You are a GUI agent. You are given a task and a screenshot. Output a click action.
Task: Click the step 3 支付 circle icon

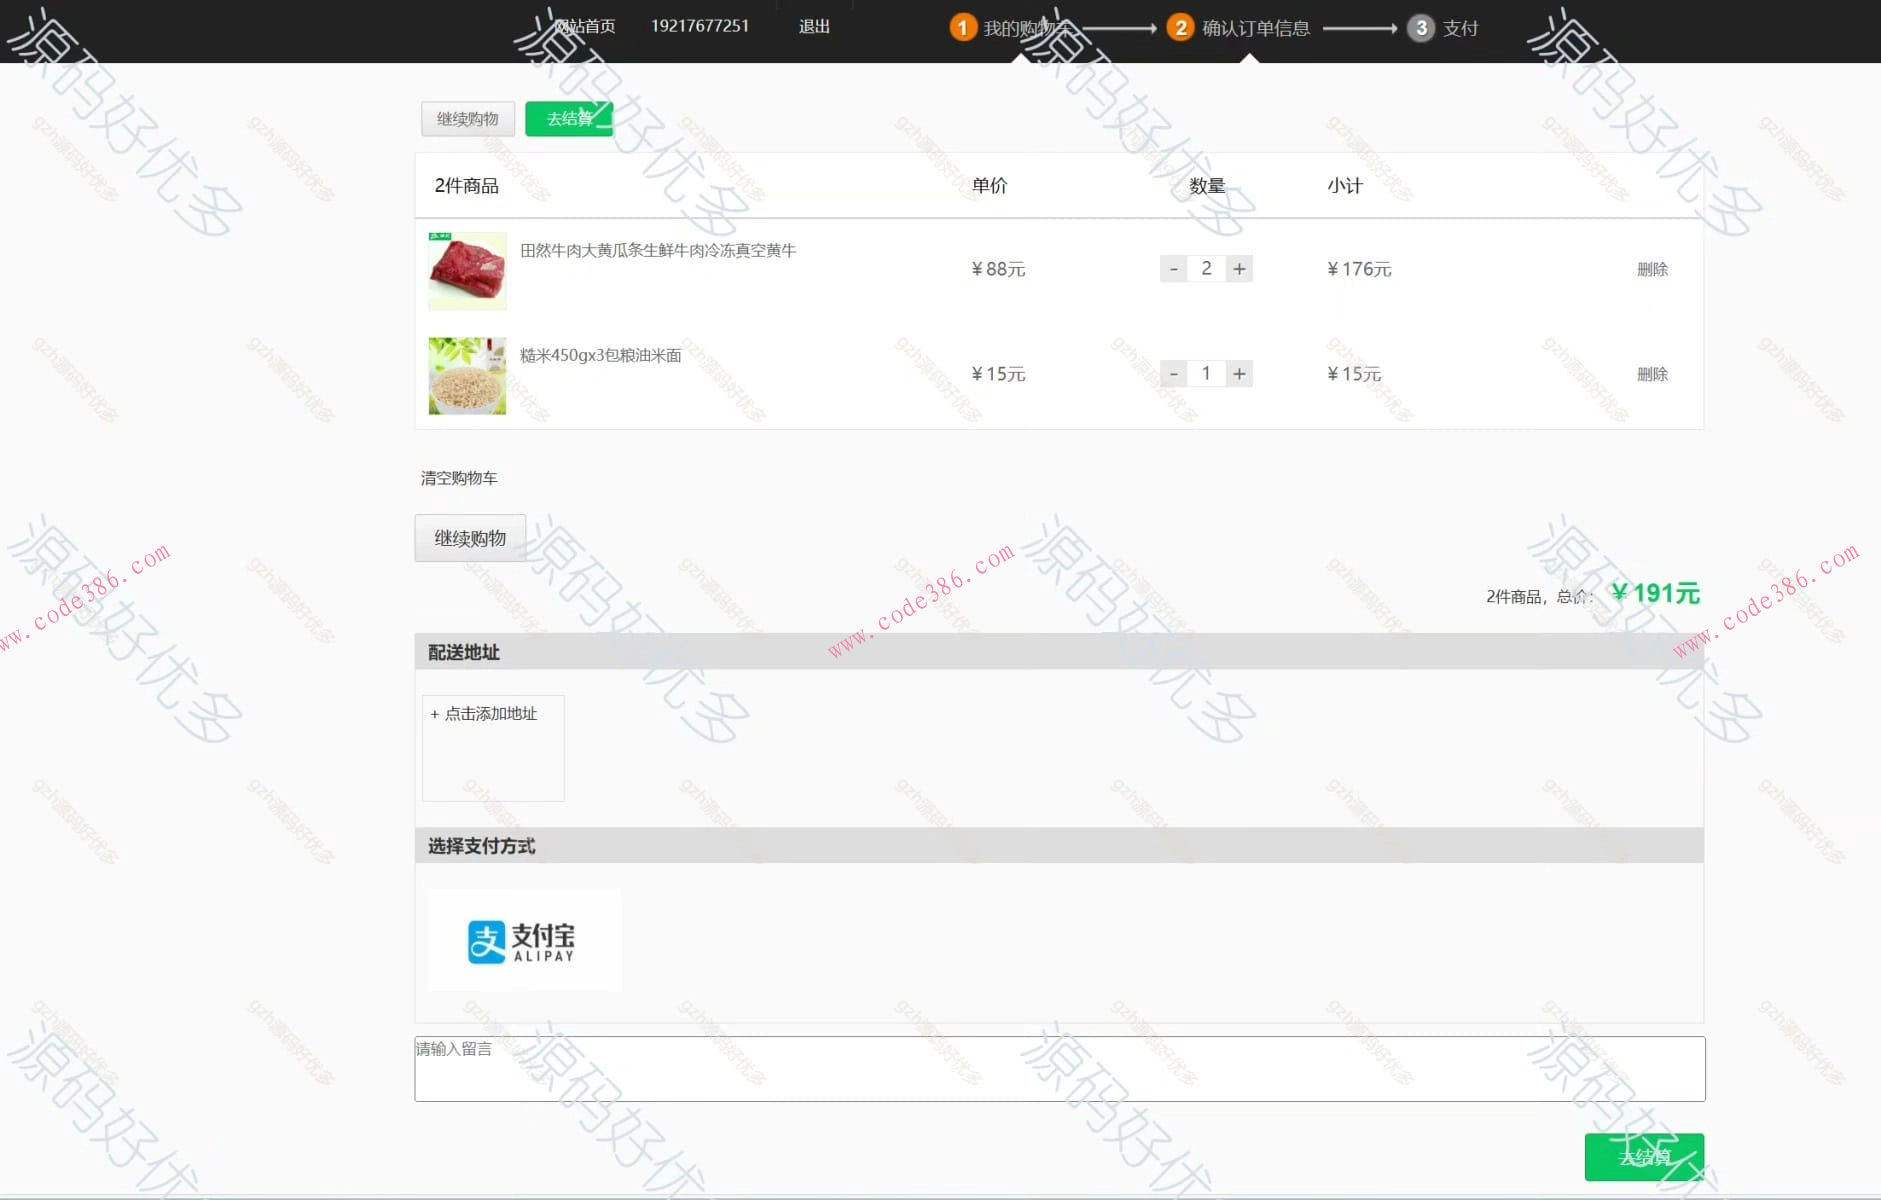1421,27
